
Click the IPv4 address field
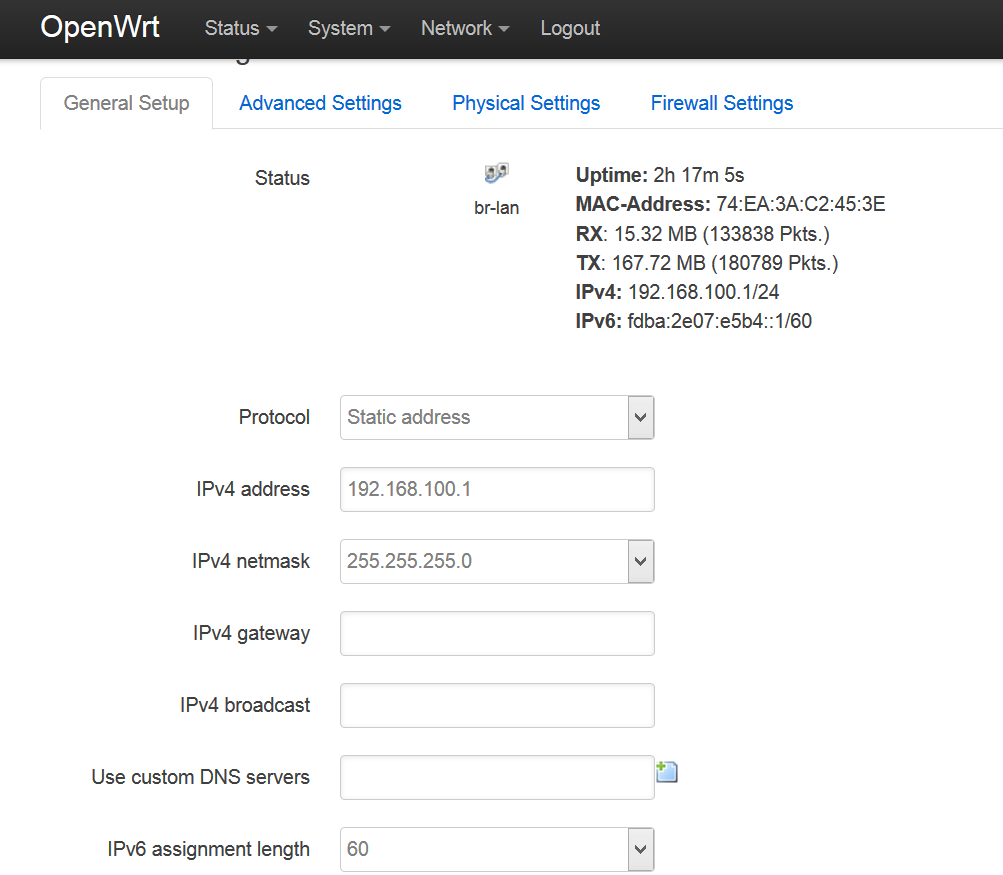tap(497, 489)
